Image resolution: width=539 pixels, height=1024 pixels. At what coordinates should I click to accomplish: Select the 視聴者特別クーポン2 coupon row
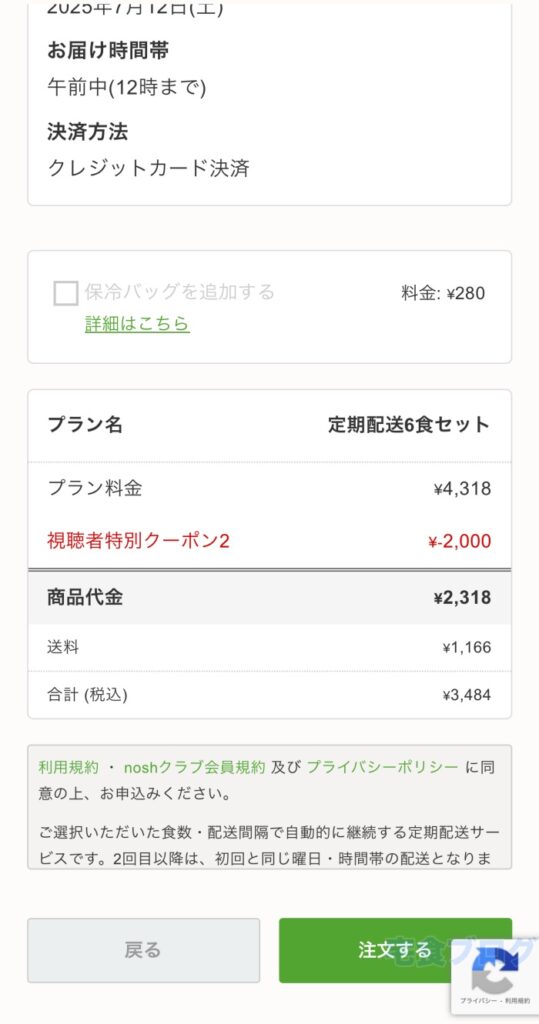coord(269,541)
